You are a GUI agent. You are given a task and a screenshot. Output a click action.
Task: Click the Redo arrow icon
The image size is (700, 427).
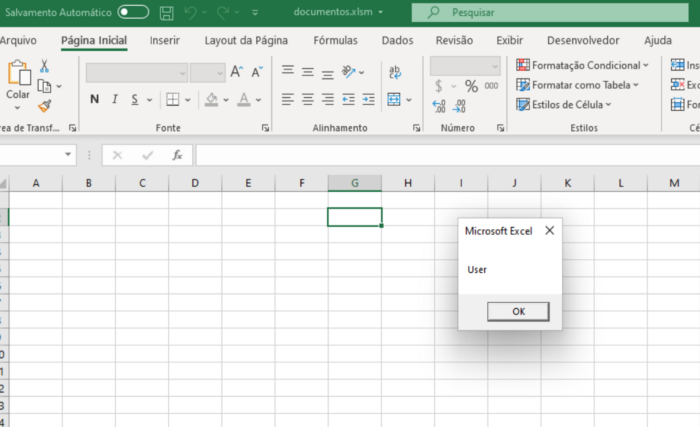click(223, 13)
